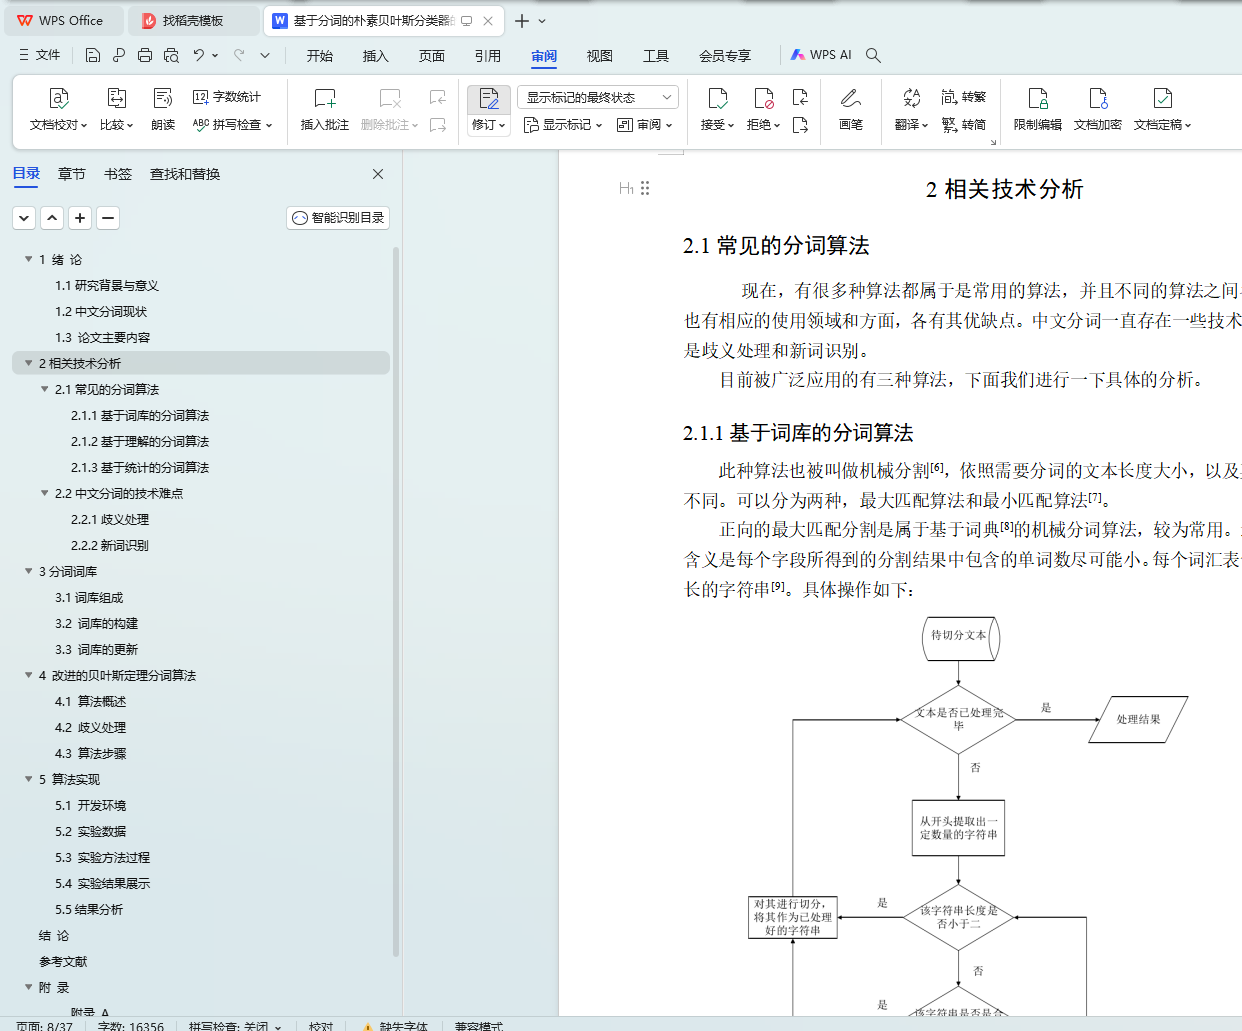Jump to 5.4 实验结果展示 section
1242x1031 pixels.
[102, 883]
